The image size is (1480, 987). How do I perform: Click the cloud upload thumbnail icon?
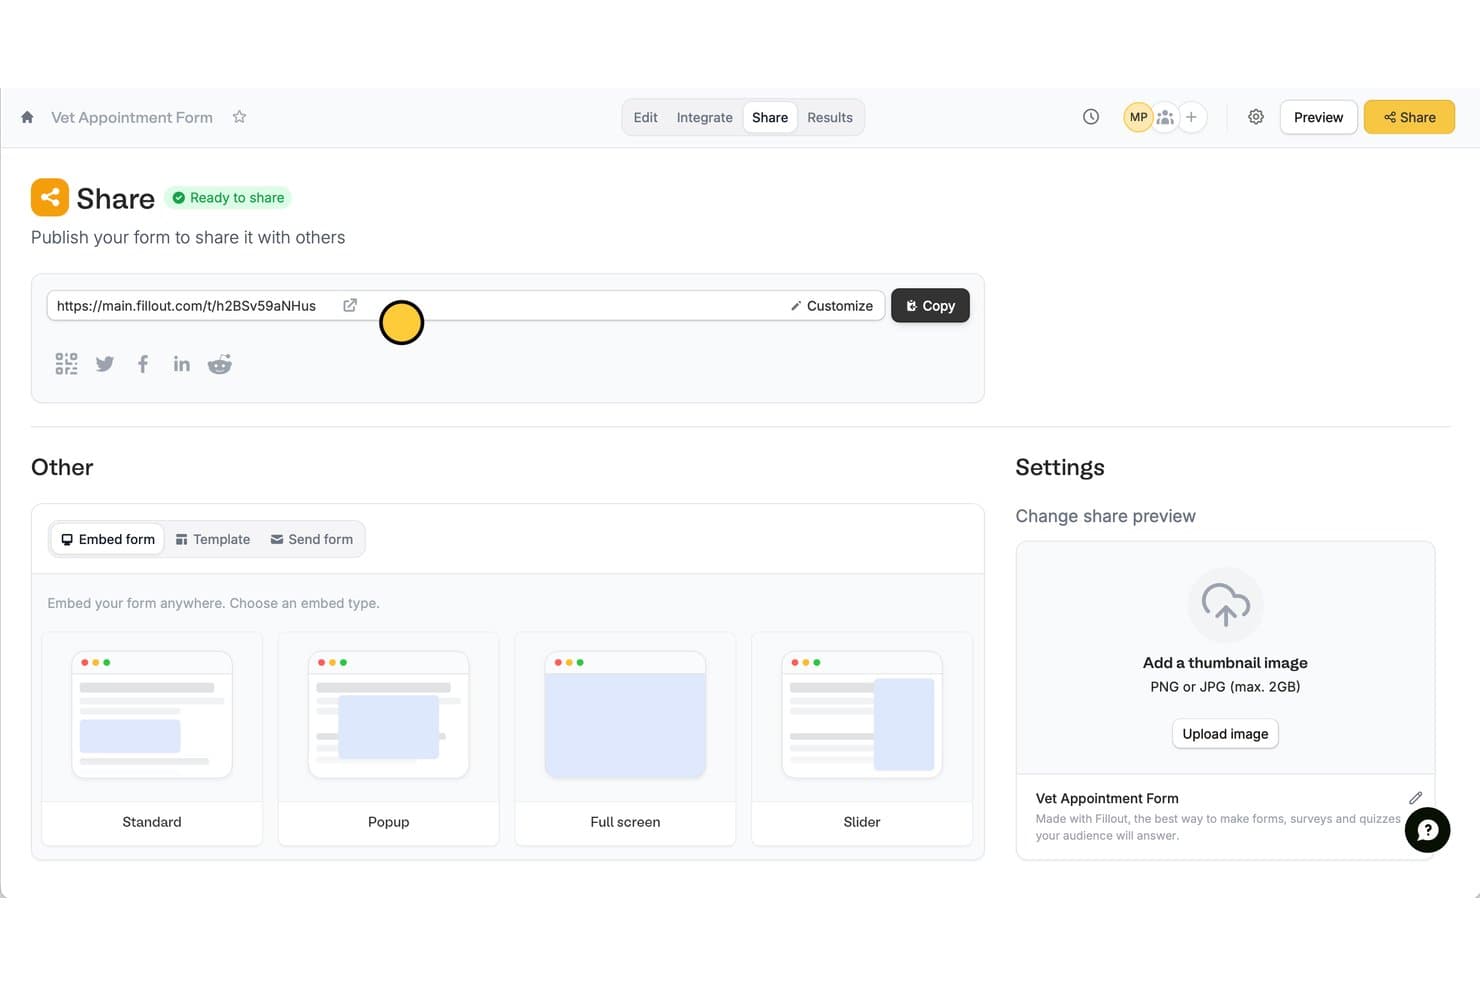pos(1225,605)
